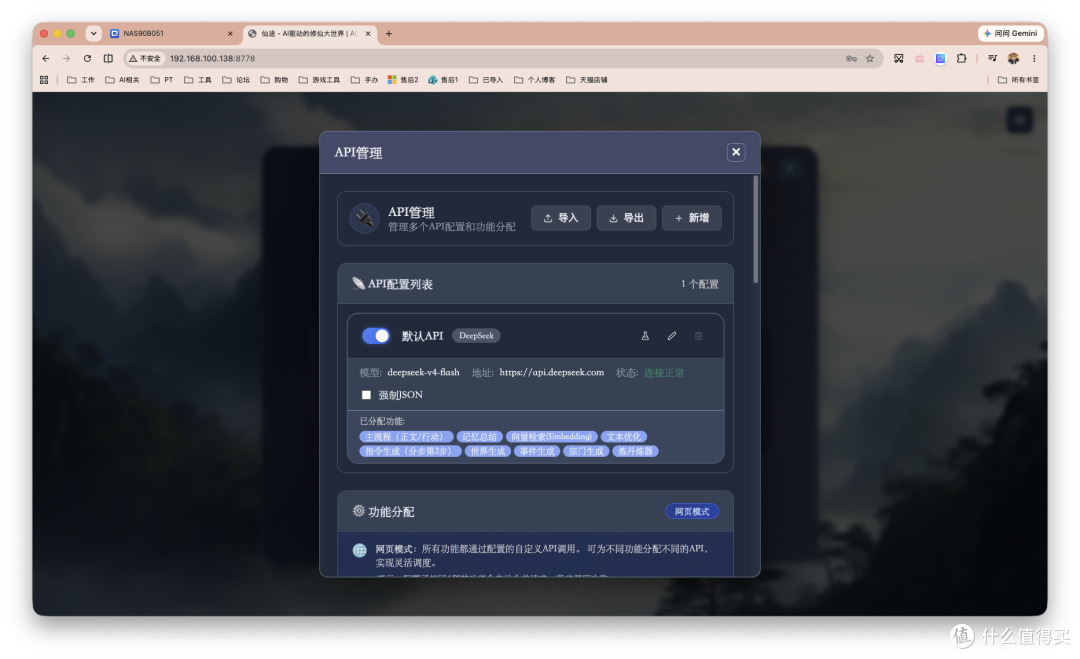The height and width of the screenshot is (659, 1080).
Task: Click the 导入 import button
Action: 561,218
